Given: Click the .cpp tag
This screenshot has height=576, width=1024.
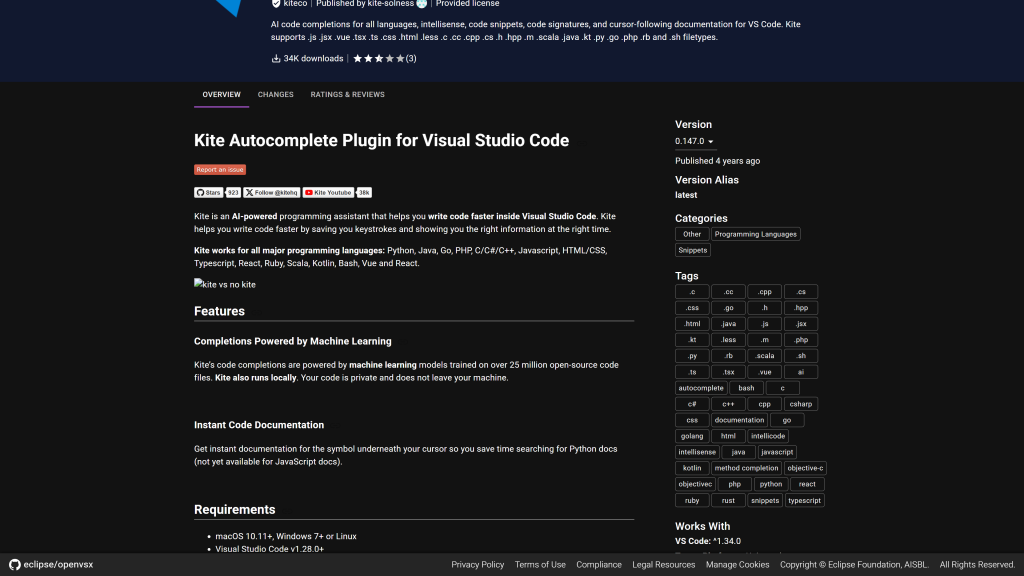Looking at the screenshot, I should (765, 292).
